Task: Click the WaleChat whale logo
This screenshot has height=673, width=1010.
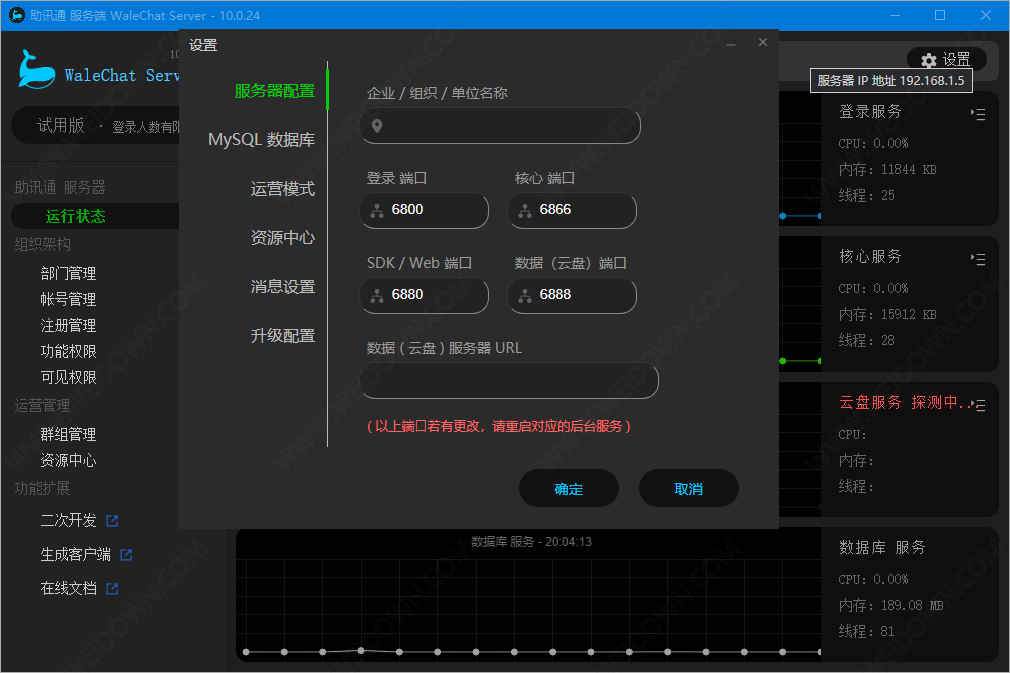Action: (35, 70)
